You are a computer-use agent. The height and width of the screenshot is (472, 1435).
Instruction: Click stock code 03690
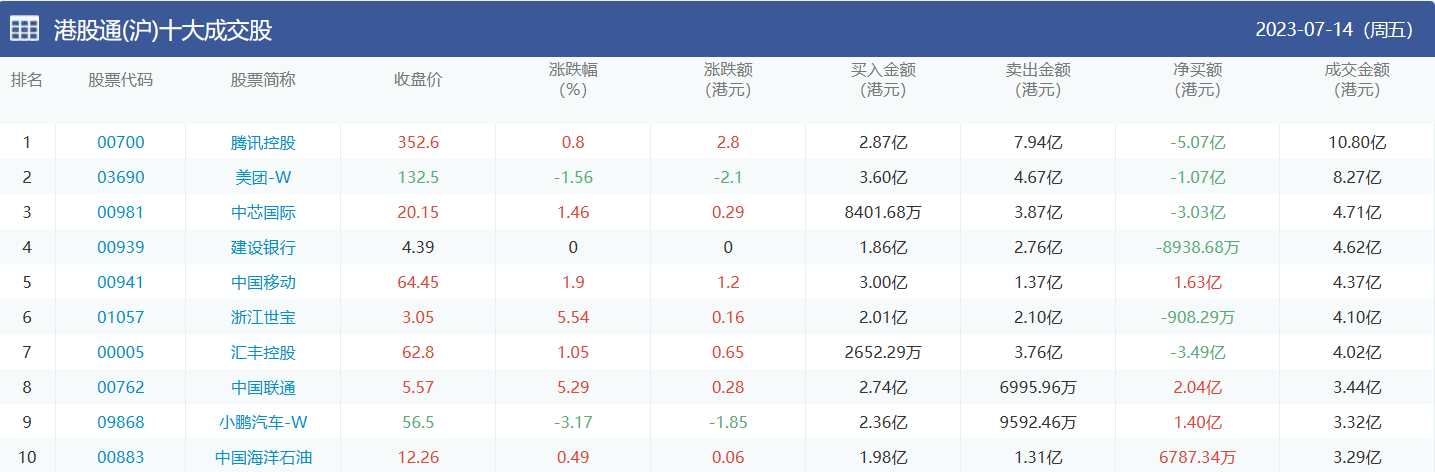(x=120, y=177)
